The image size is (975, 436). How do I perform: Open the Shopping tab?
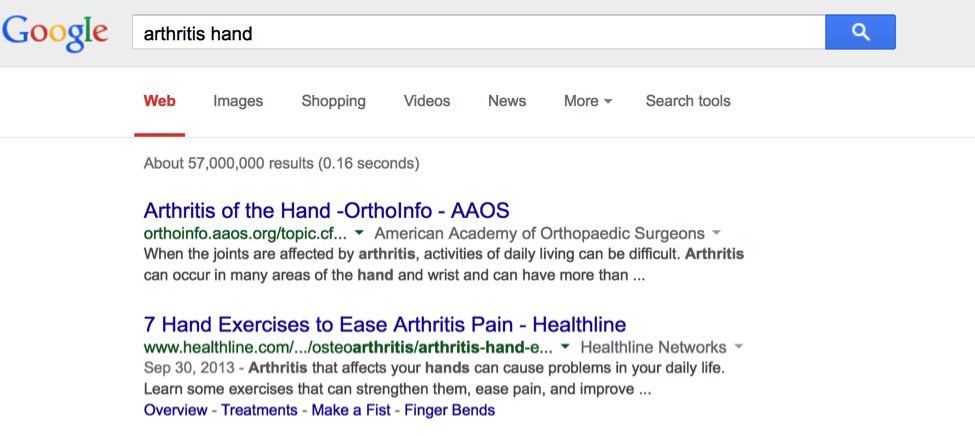(x=334, y=101)
